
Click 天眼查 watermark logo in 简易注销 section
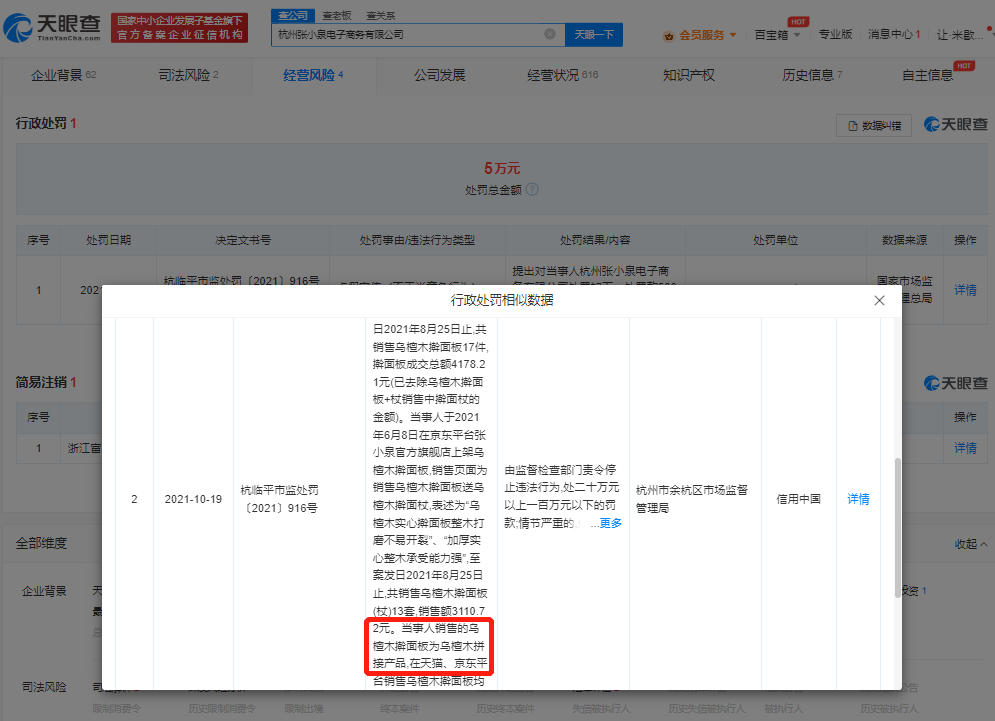[954, 383]
